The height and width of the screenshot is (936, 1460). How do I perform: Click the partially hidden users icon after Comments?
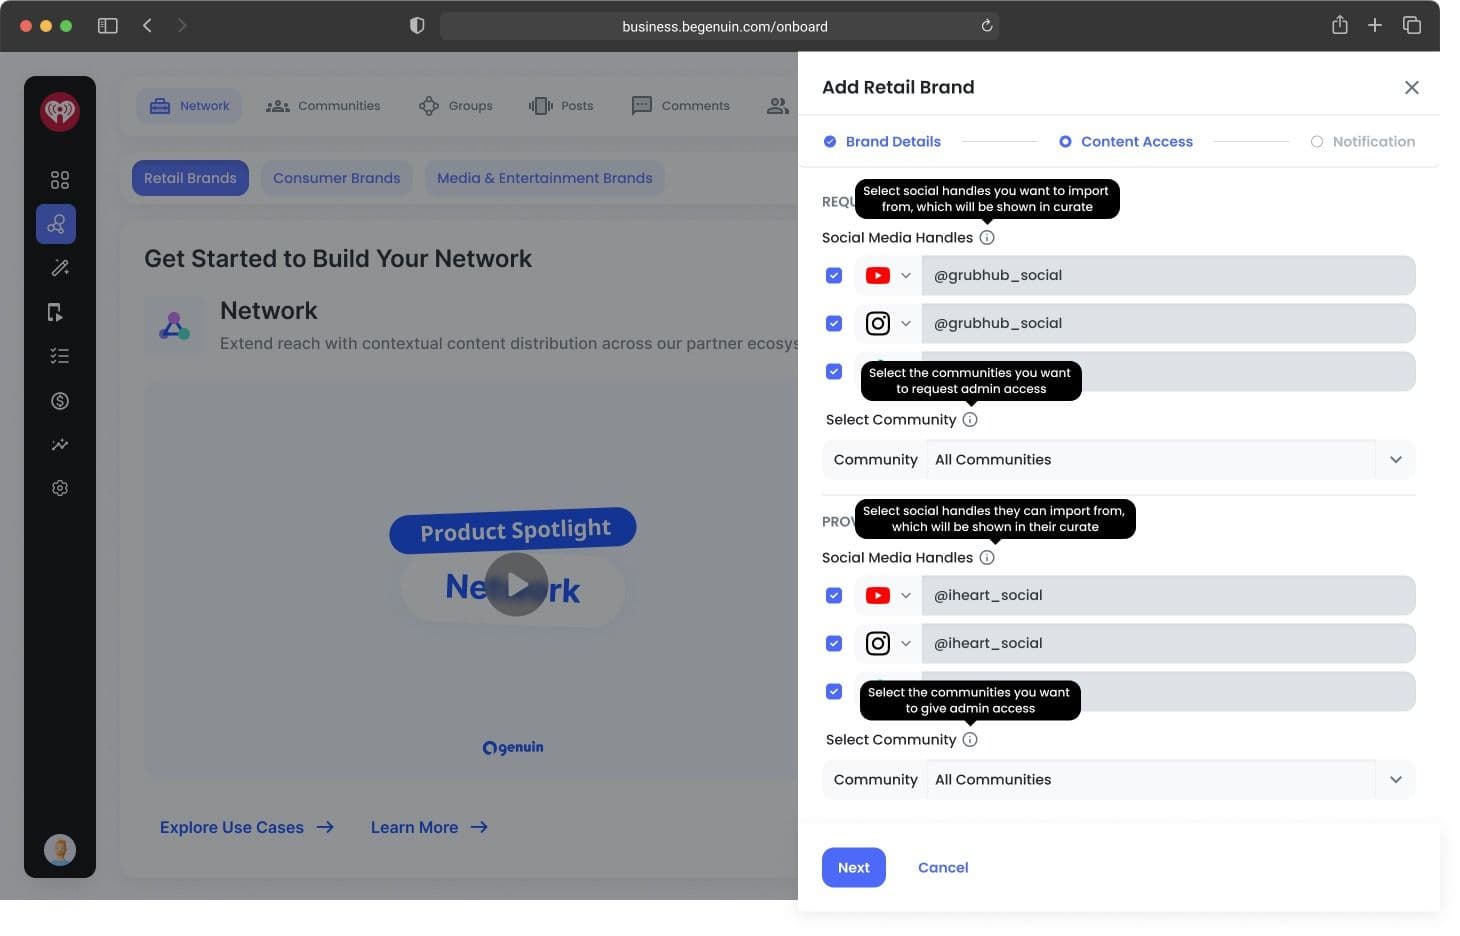click(x=778, y=106)
